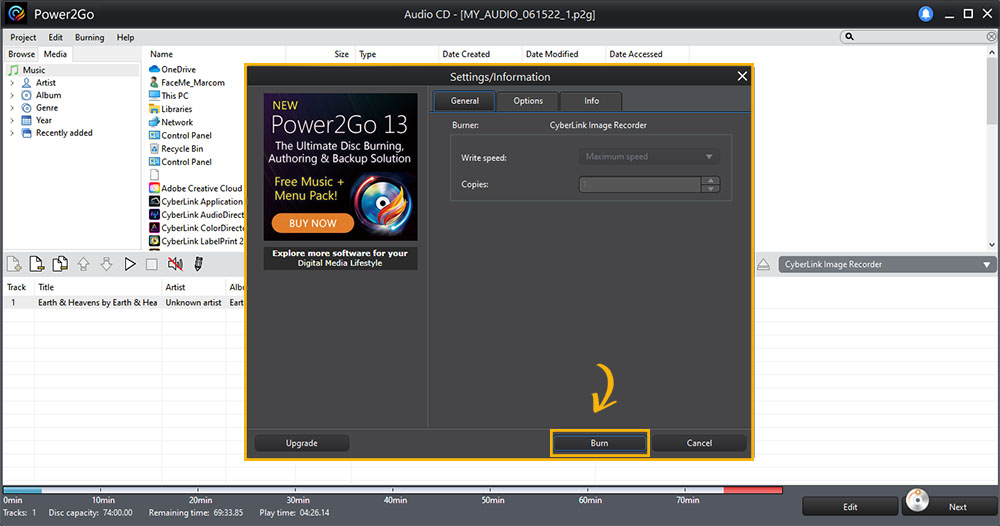Click the Network icon in file list

[x=154, y=122]
